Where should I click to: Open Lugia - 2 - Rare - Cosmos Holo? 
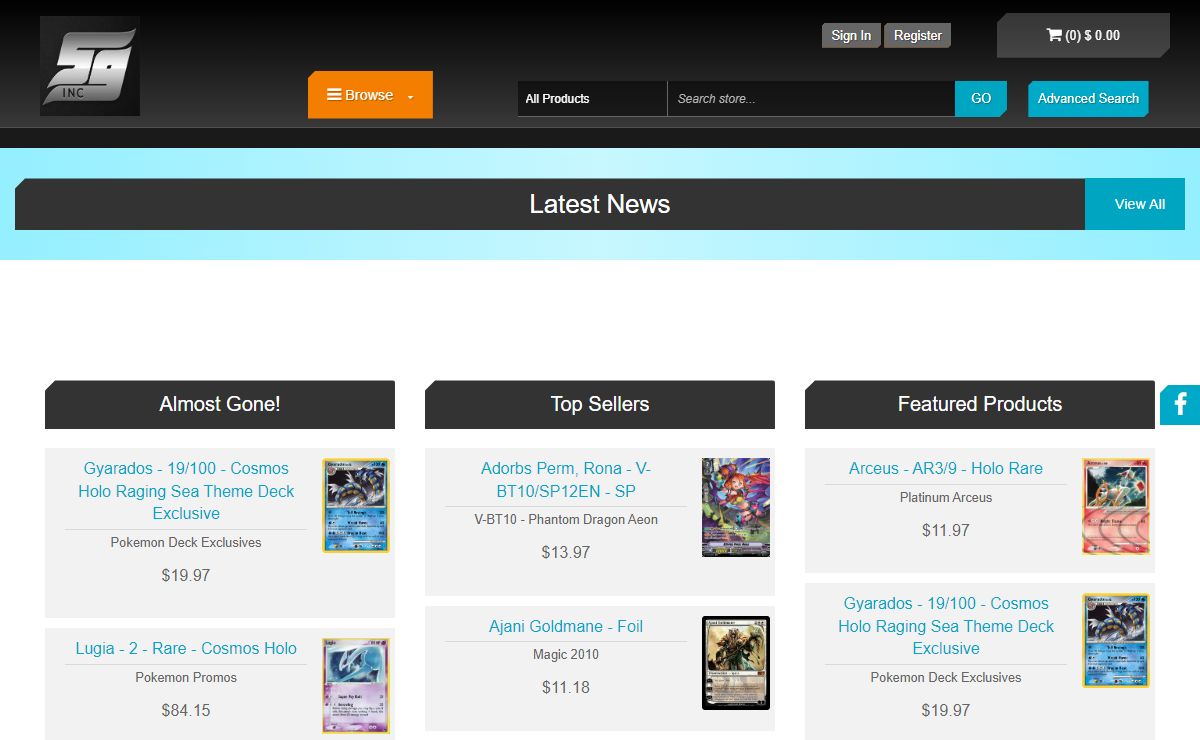186,648
